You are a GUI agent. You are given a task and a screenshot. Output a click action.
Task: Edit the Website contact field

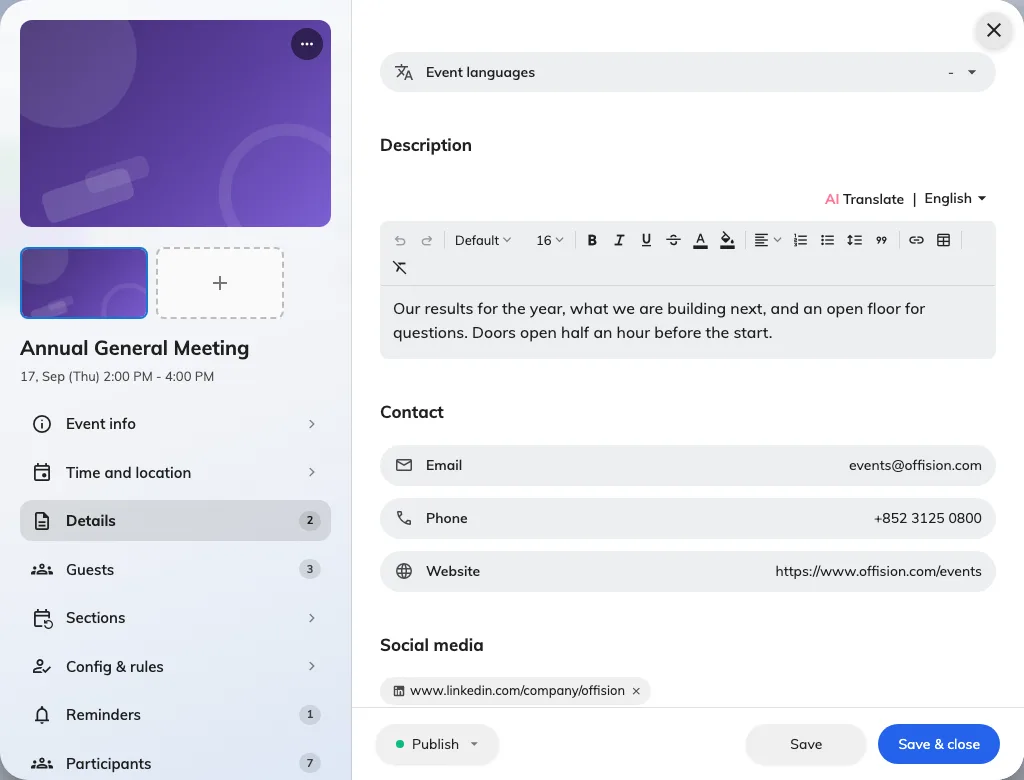click(x=688, y=571)
